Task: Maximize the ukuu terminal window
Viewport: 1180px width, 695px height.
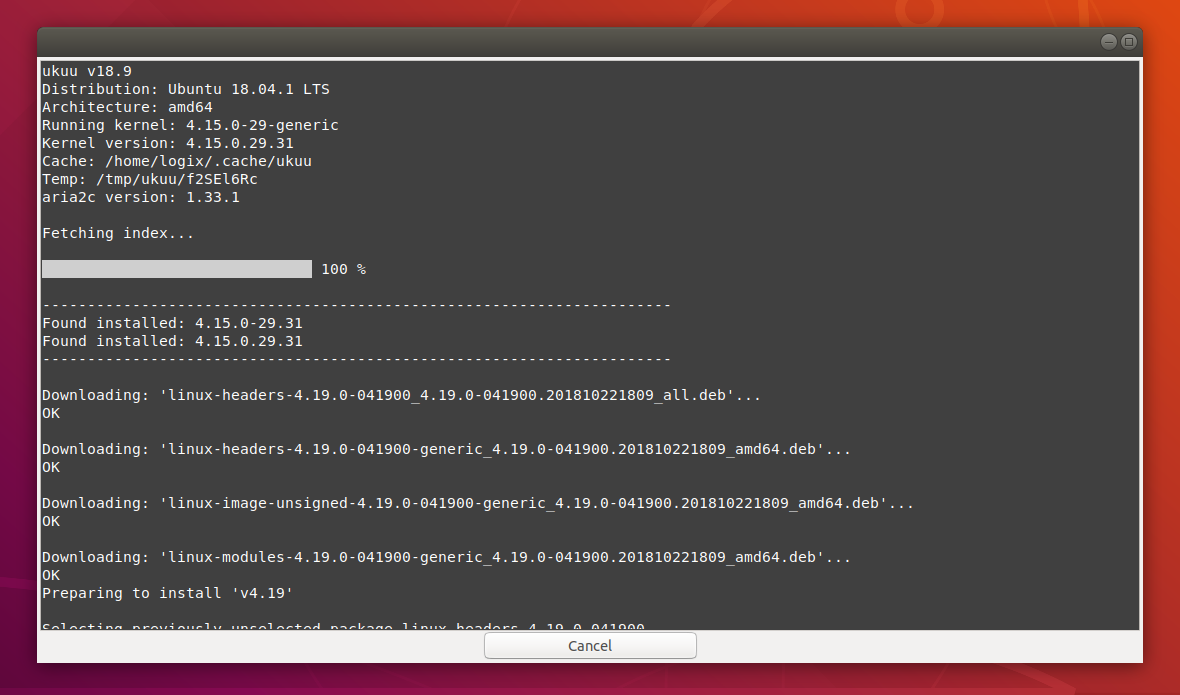Action: coord(1129,41)
